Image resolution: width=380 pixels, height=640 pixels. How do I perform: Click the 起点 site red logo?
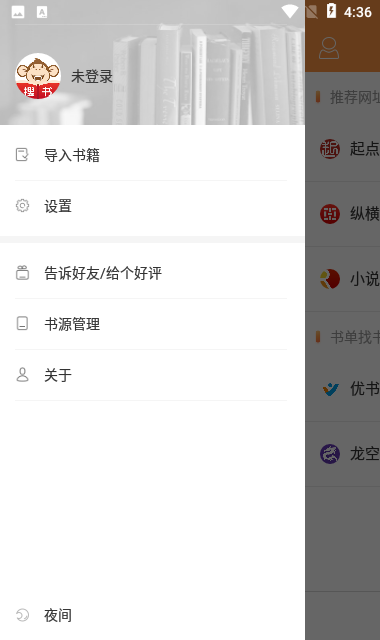(330, 149)
